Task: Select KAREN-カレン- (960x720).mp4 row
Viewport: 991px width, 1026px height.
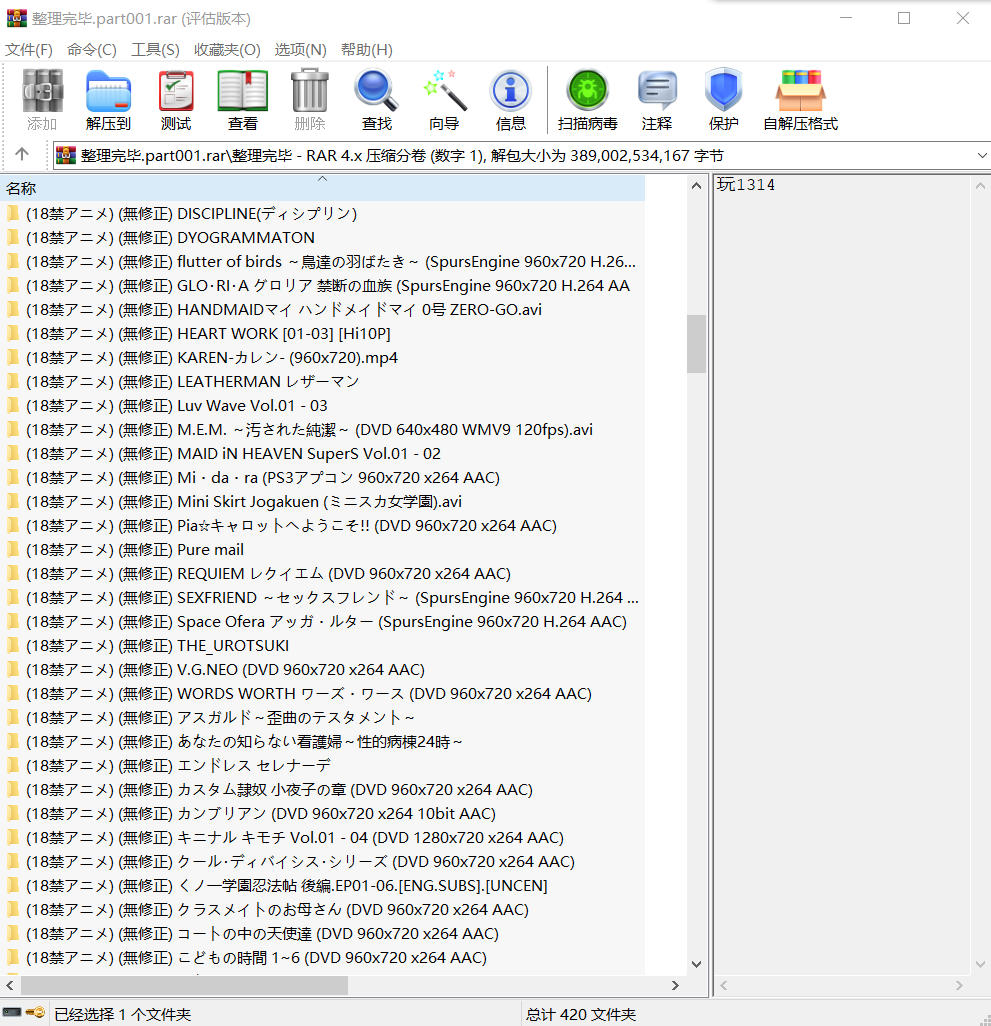Action: pyautogui.click(x=322, y=358)
